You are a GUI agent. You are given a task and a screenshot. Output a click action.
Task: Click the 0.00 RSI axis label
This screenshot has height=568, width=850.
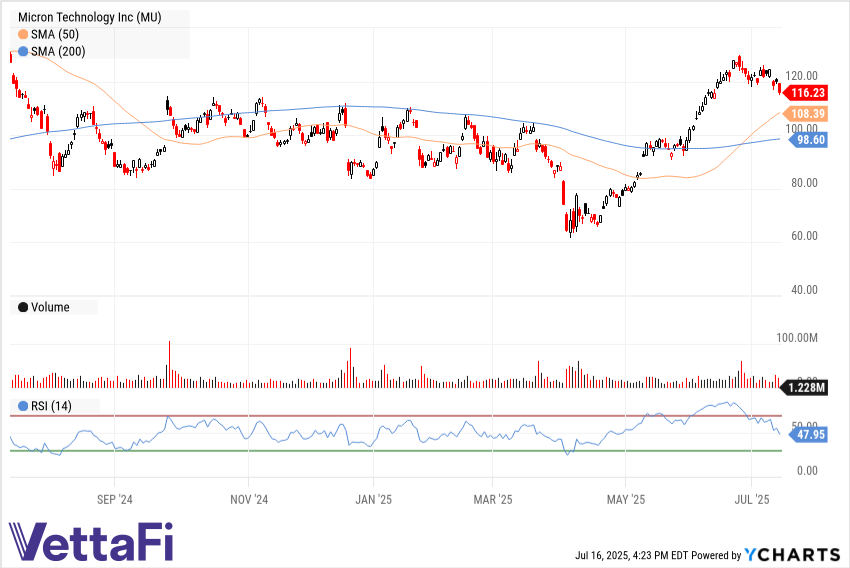point(807,470)
